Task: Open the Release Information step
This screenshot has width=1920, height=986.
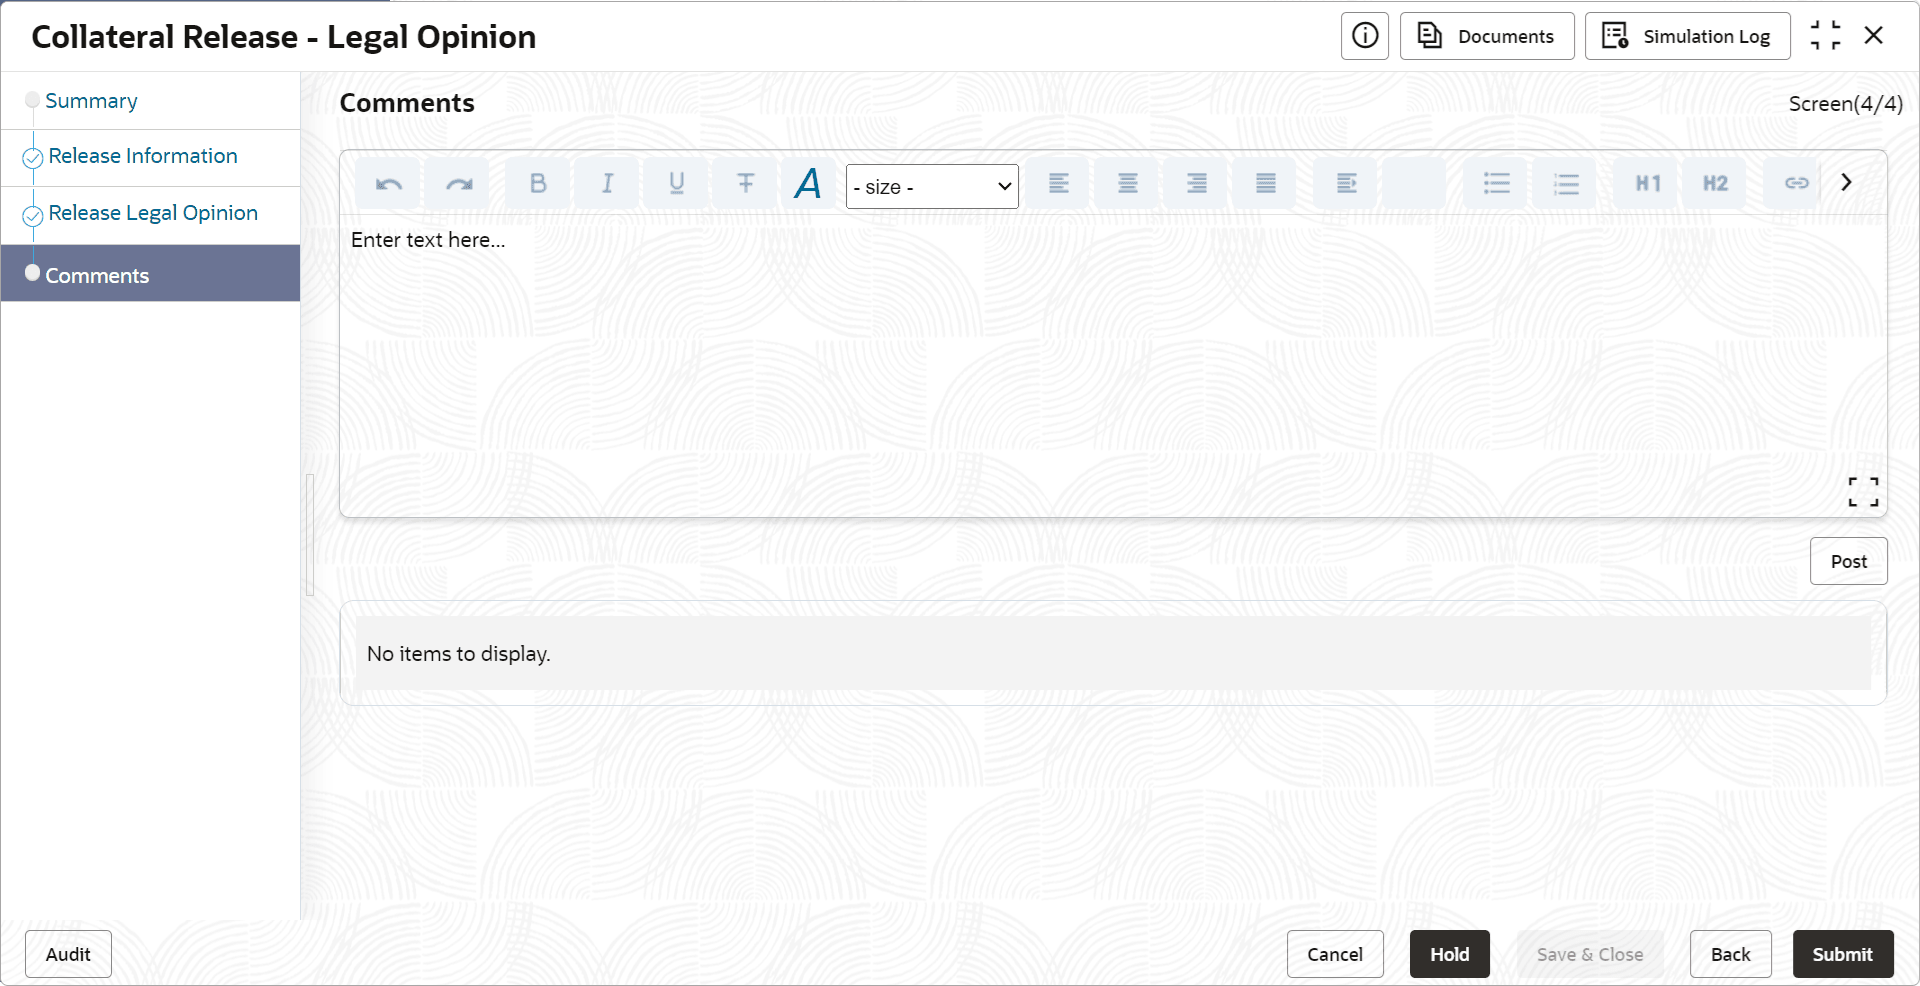Action: (143, 156)
